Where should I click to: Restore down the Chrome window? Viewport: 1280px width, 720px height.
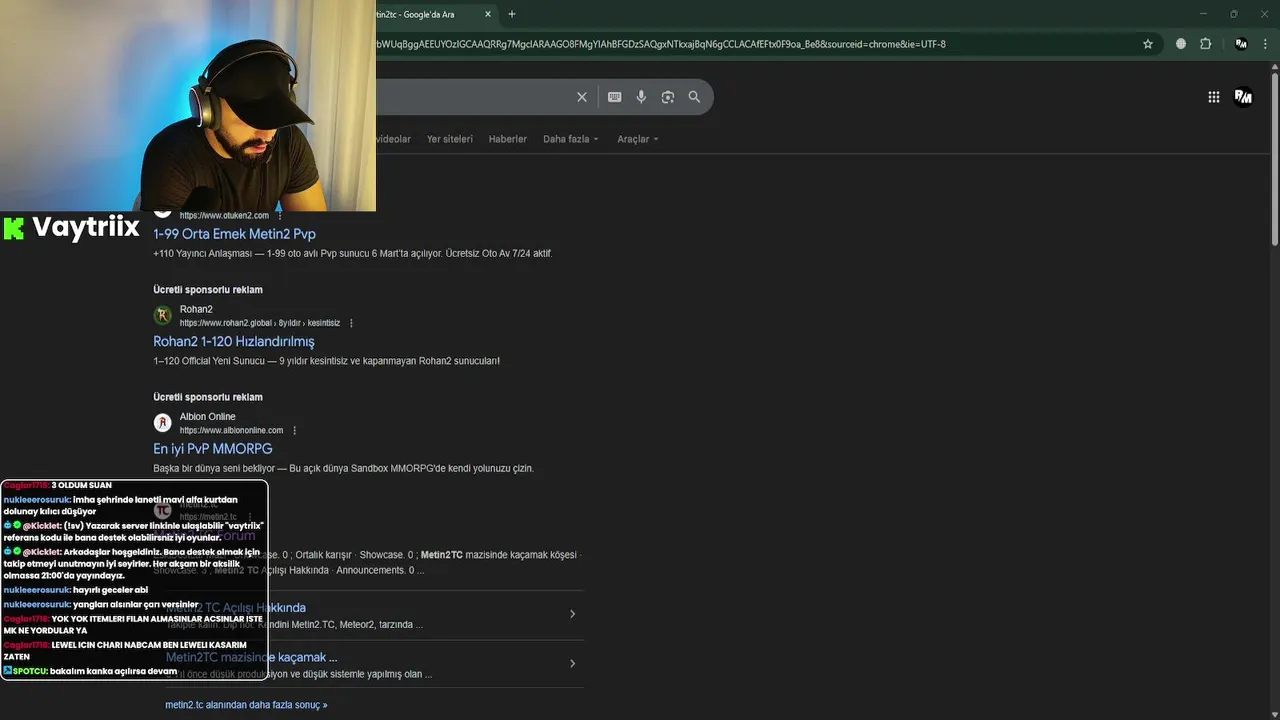[x=1233, y=14]
